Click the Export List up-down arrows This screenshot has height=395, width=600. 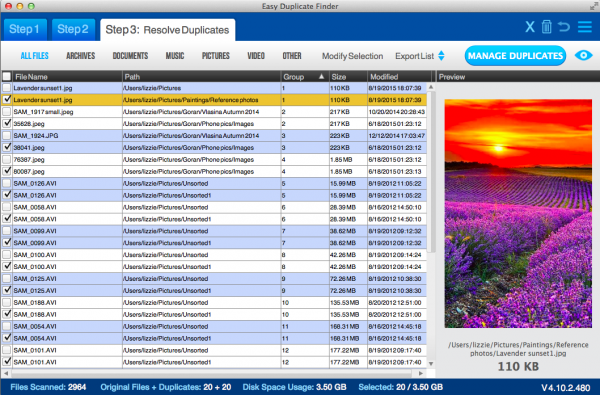coord(441,56)
